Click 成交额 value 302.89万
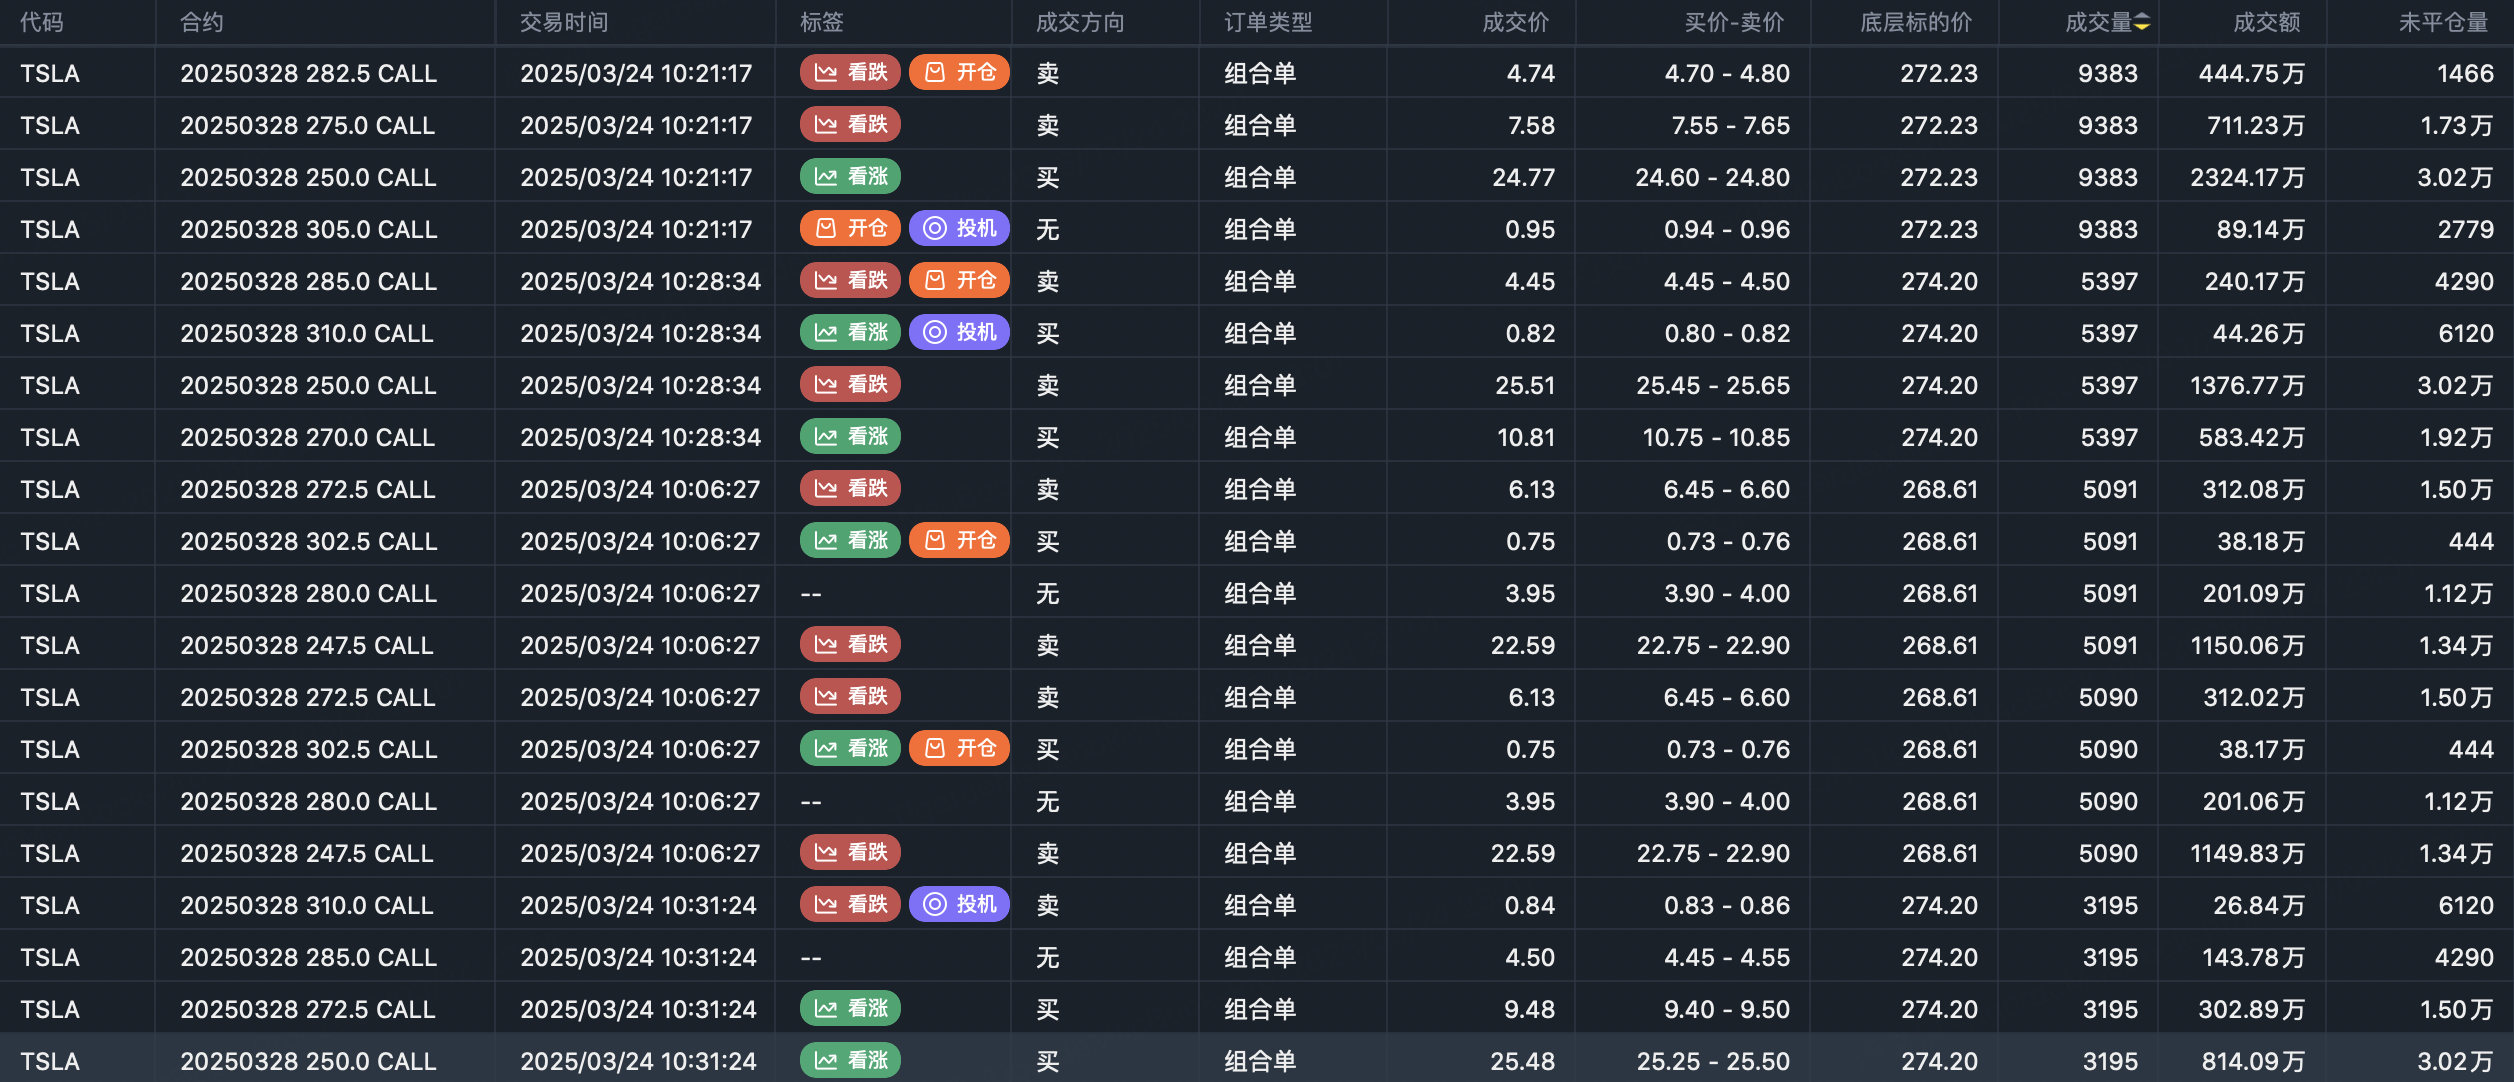Screen dimensions: 2514x1082 2251,1010
